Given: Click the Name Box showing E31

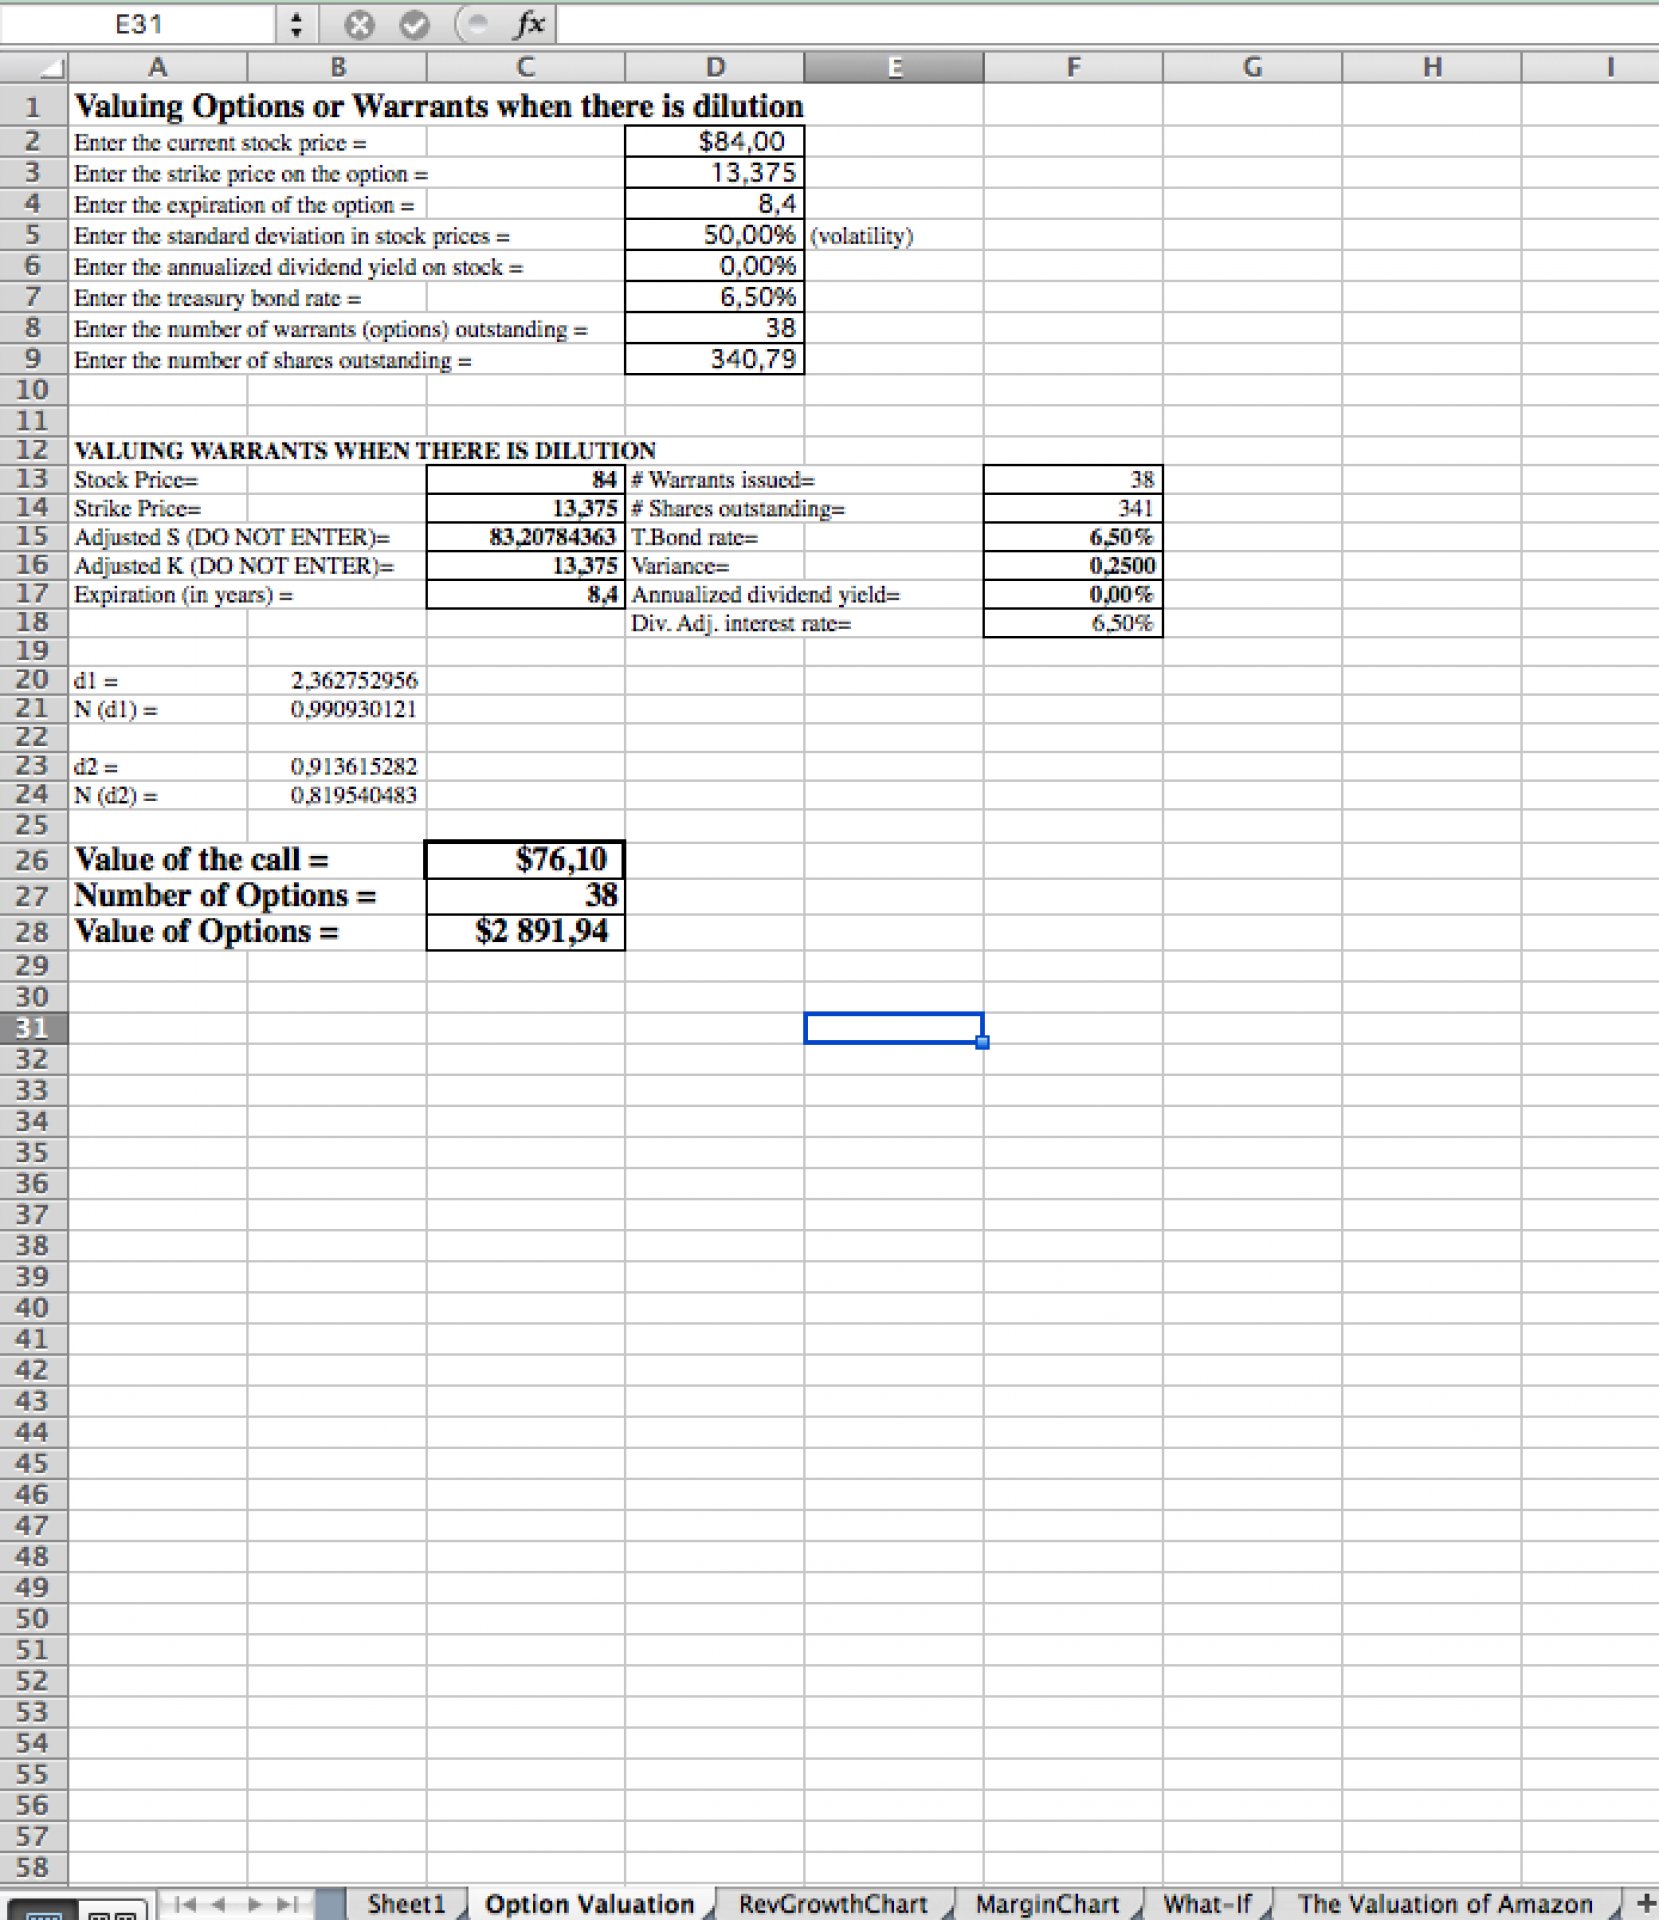Looking at the screenshot, I should pyautogui.click(x=139, y=24).
